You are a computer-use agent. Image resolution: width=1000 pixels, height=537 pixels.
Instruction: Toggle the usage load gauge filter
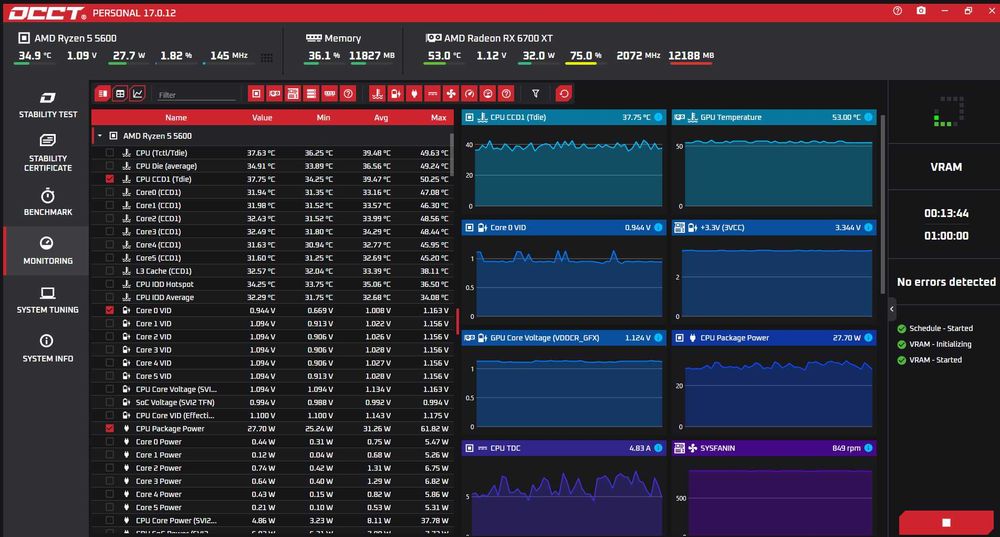point(488,94)
